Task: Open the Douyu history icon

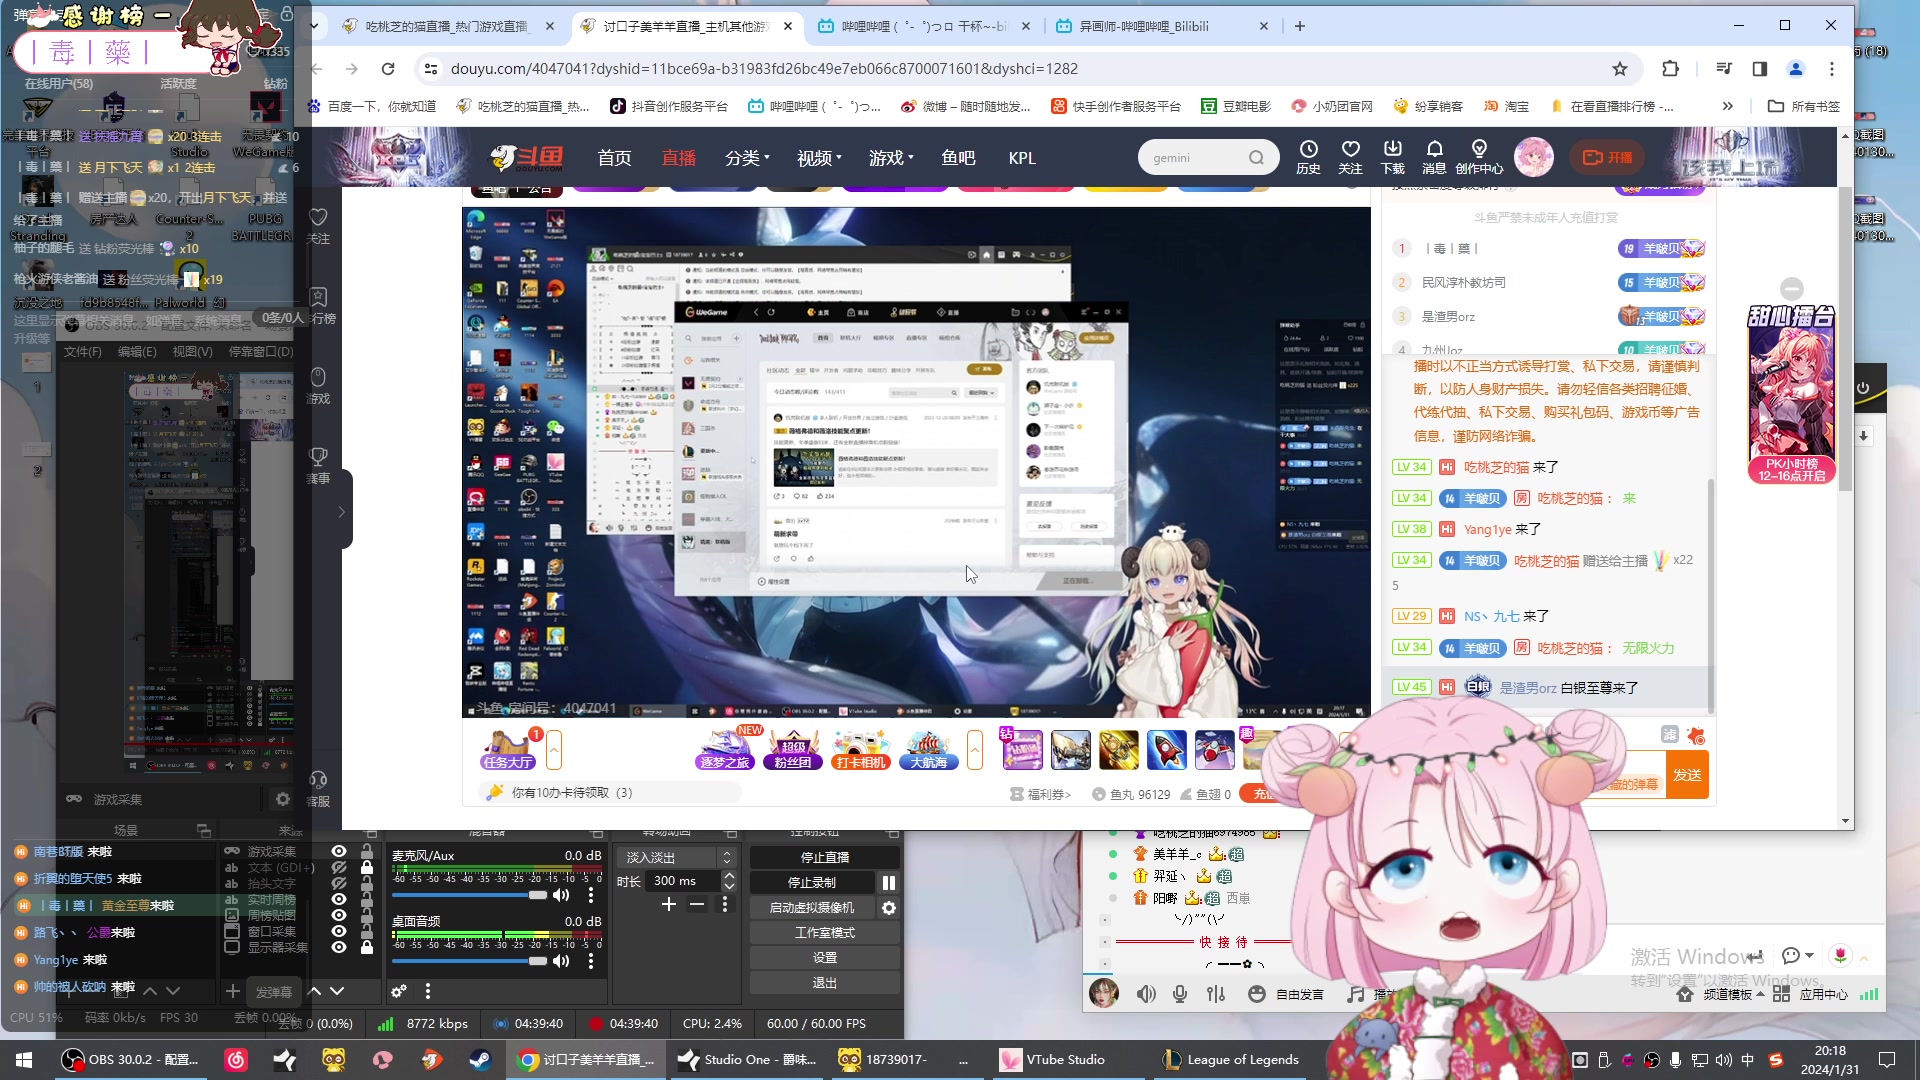Action: (x=1308, y=157)
